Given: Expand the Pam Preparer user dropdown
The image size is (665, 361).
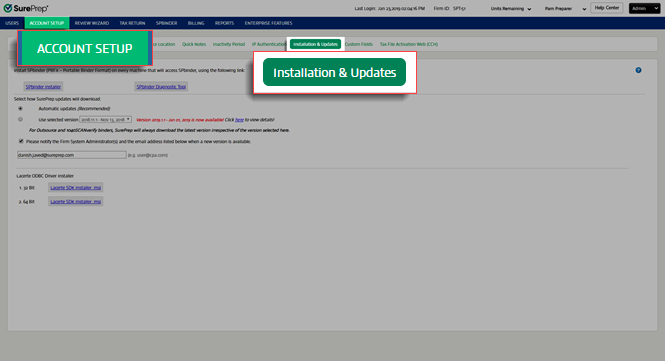Looking at the screenshot, I should (565, 8).
